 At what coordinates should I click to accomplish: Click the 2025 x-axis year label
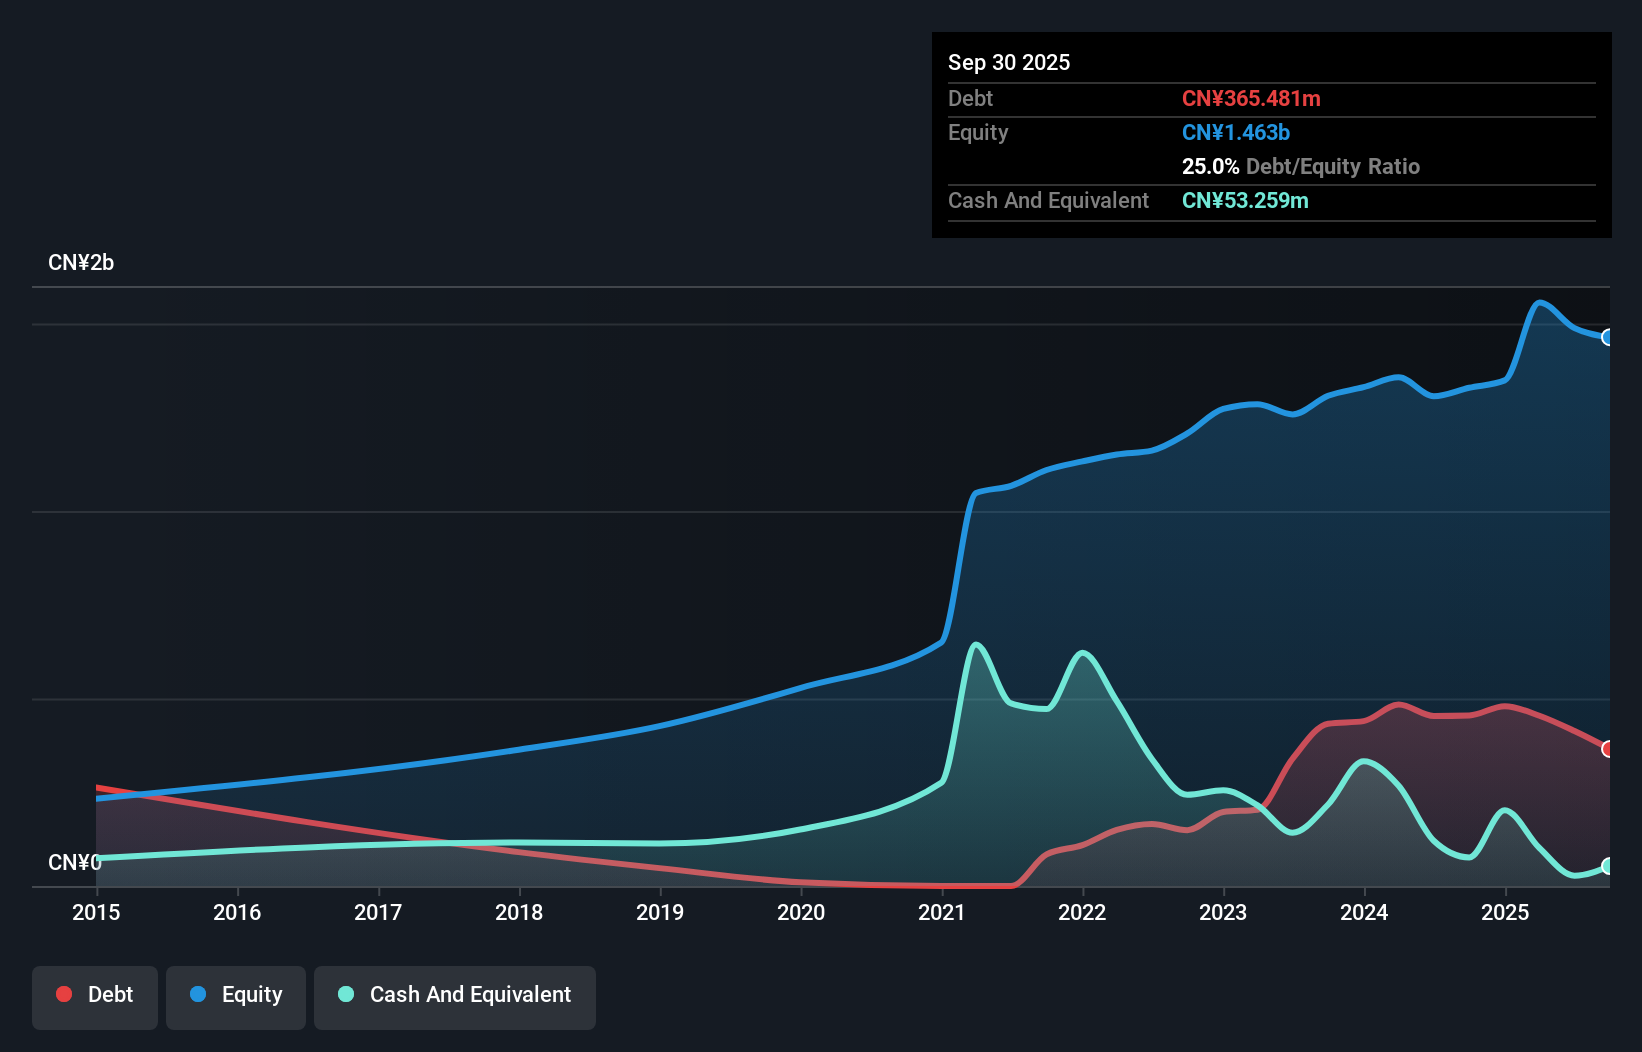pos(1505,912)
